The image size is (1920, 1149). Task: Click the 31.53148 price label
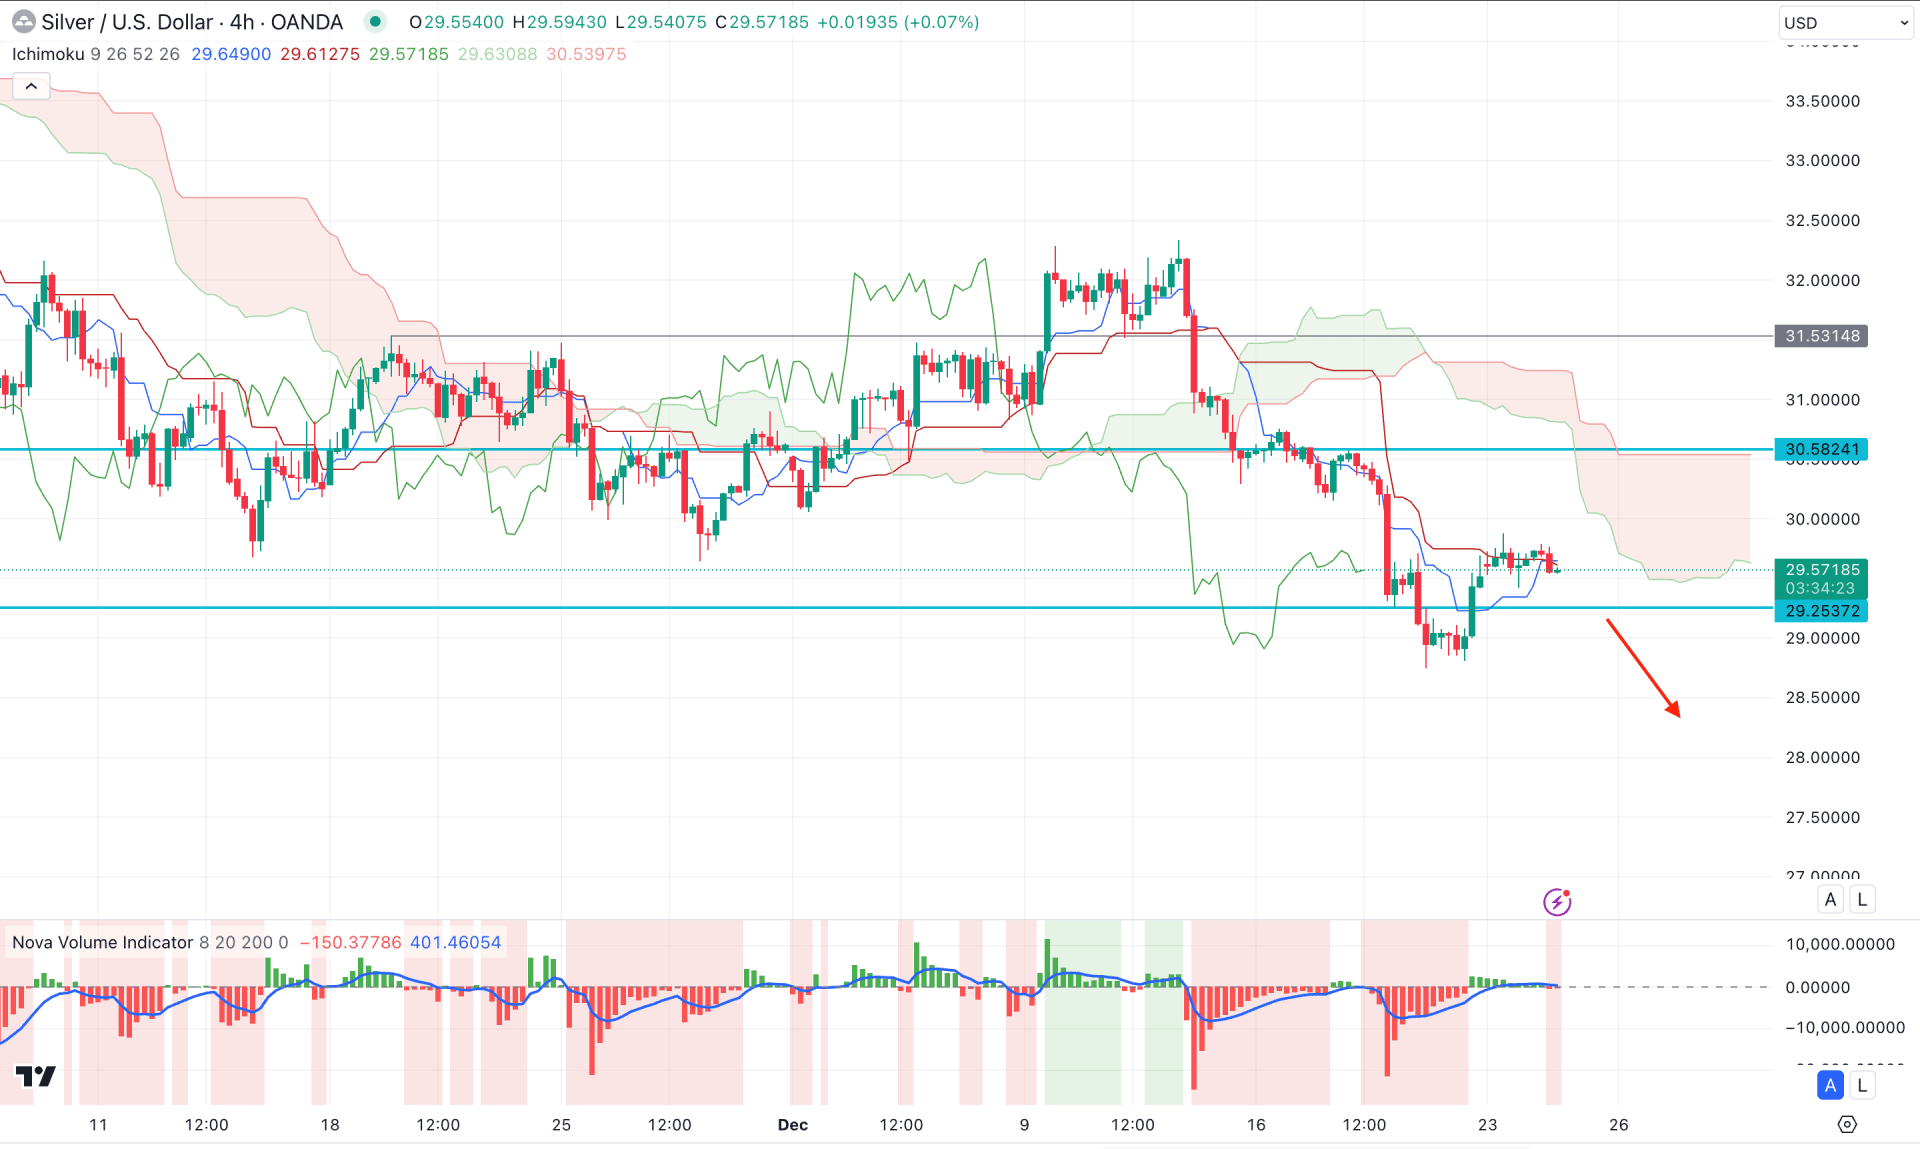1822,336
